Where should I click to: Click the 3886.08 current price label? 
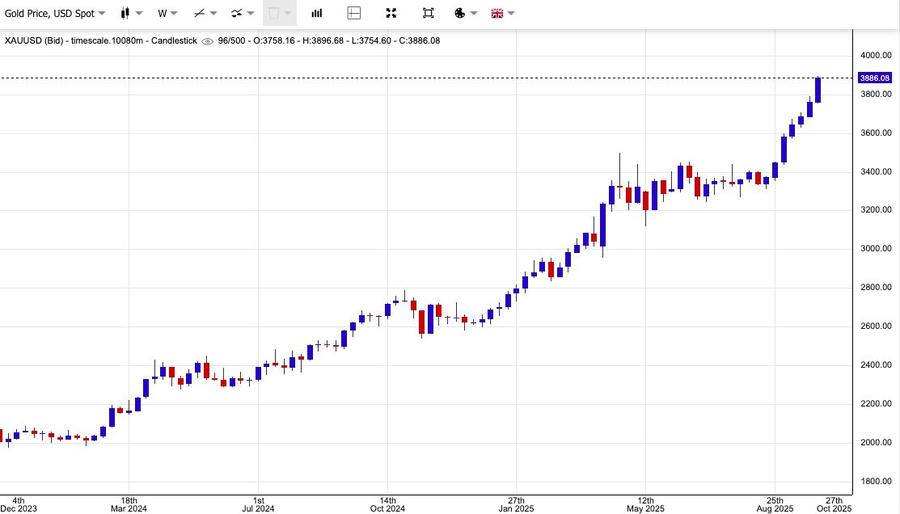click(x=873, y=78)
